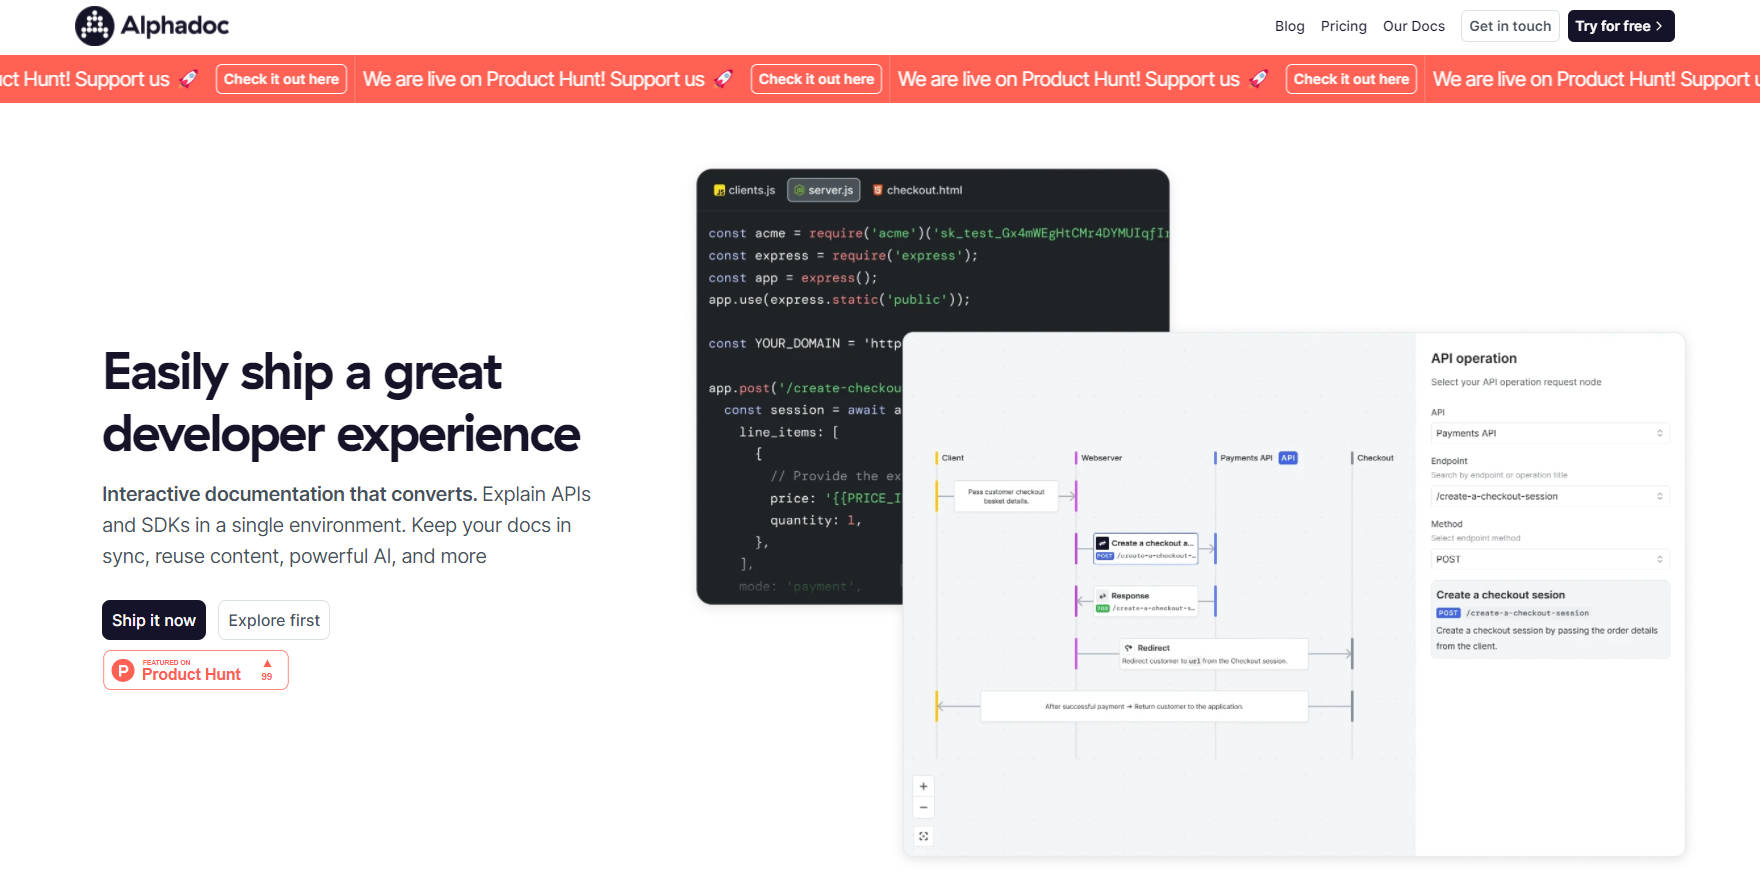This screenshot has height=891, width=1760.
Task: Click the Client lane header
Action: [x=951, y=458]
